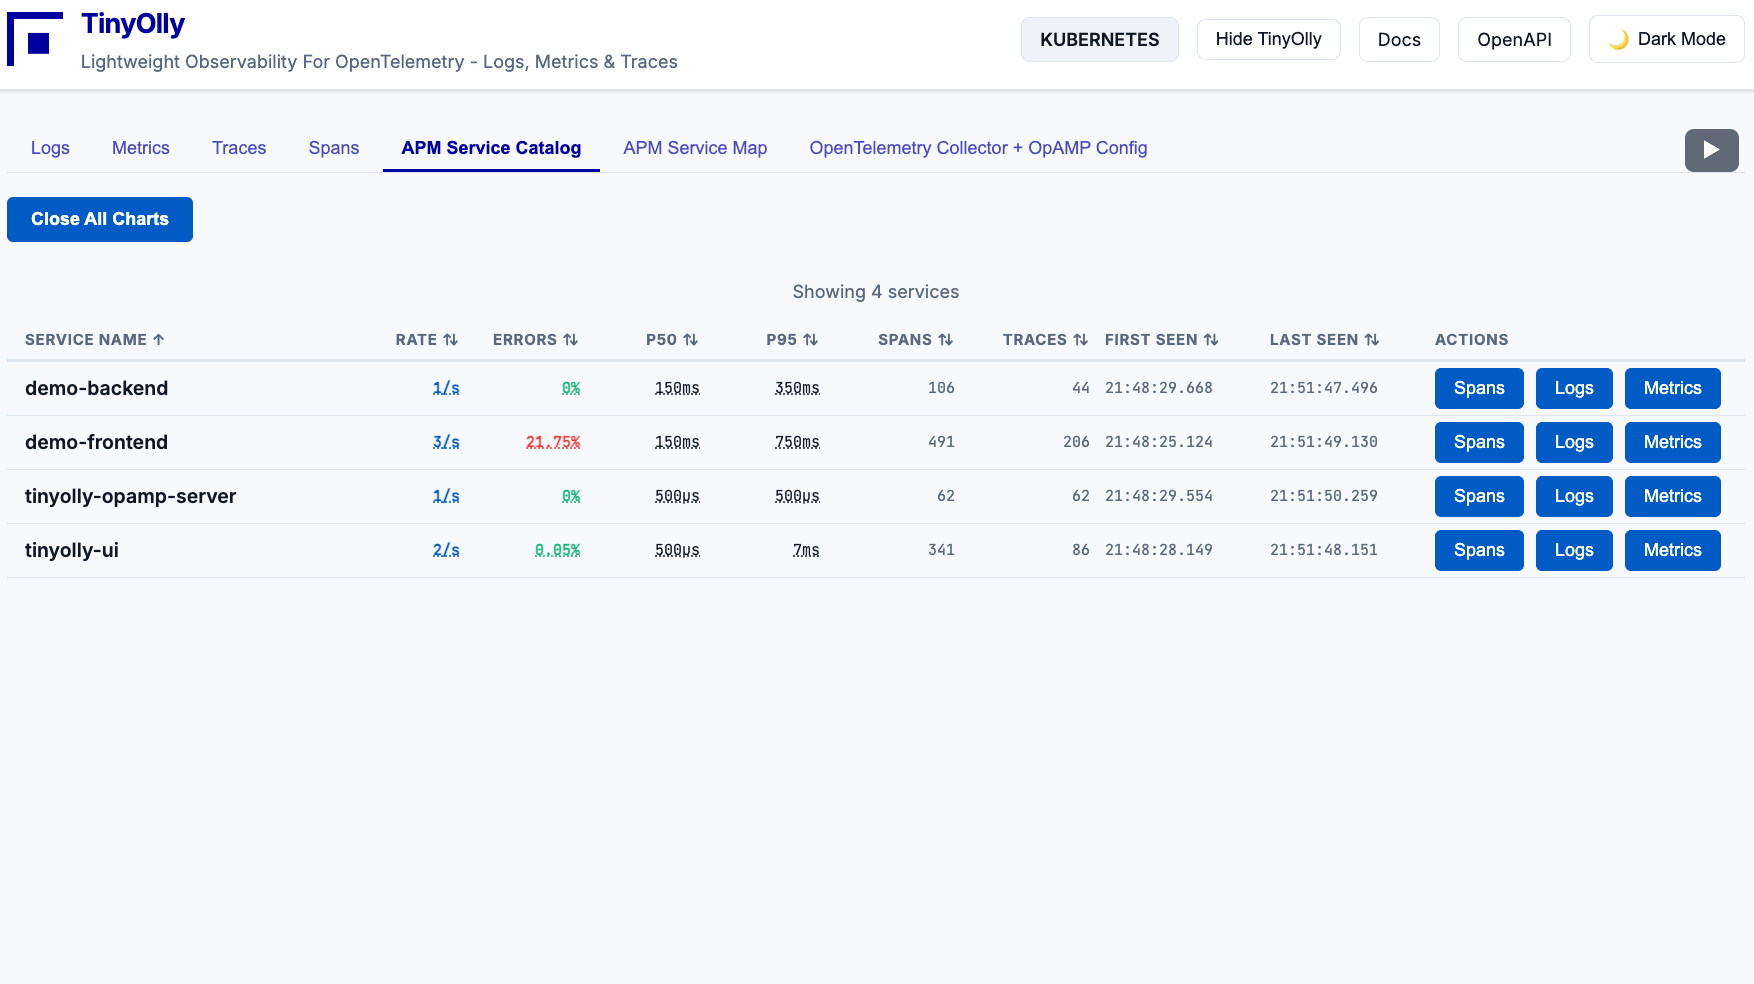The width and height of the screenshot is (1754, 984).
Task: Click the TinyOlly logo icon
Action: click(35, 40)
